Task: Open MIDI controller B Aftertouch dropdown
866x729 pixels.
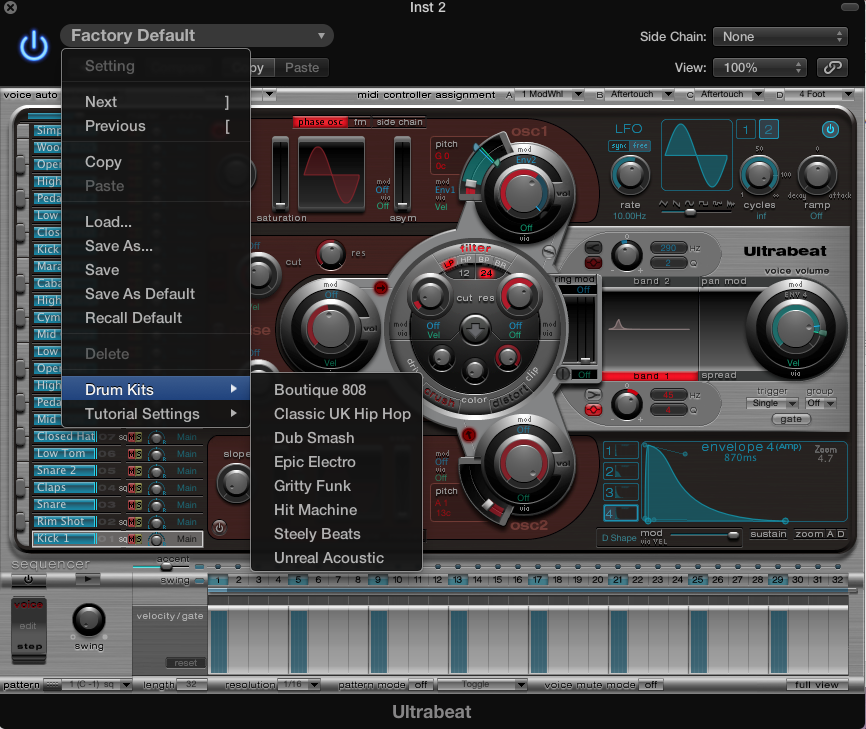Action: [x=639, y=94]
